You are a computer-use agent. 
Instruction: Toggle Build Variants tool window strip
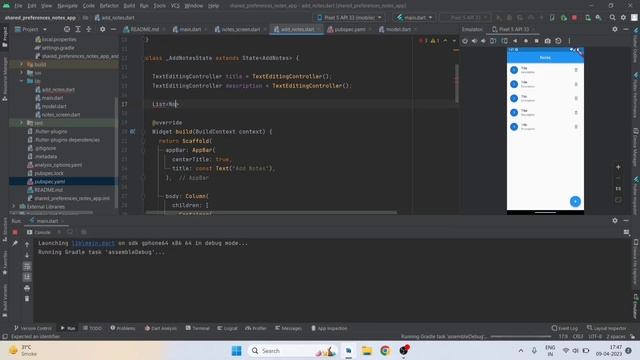pos(5,300)
